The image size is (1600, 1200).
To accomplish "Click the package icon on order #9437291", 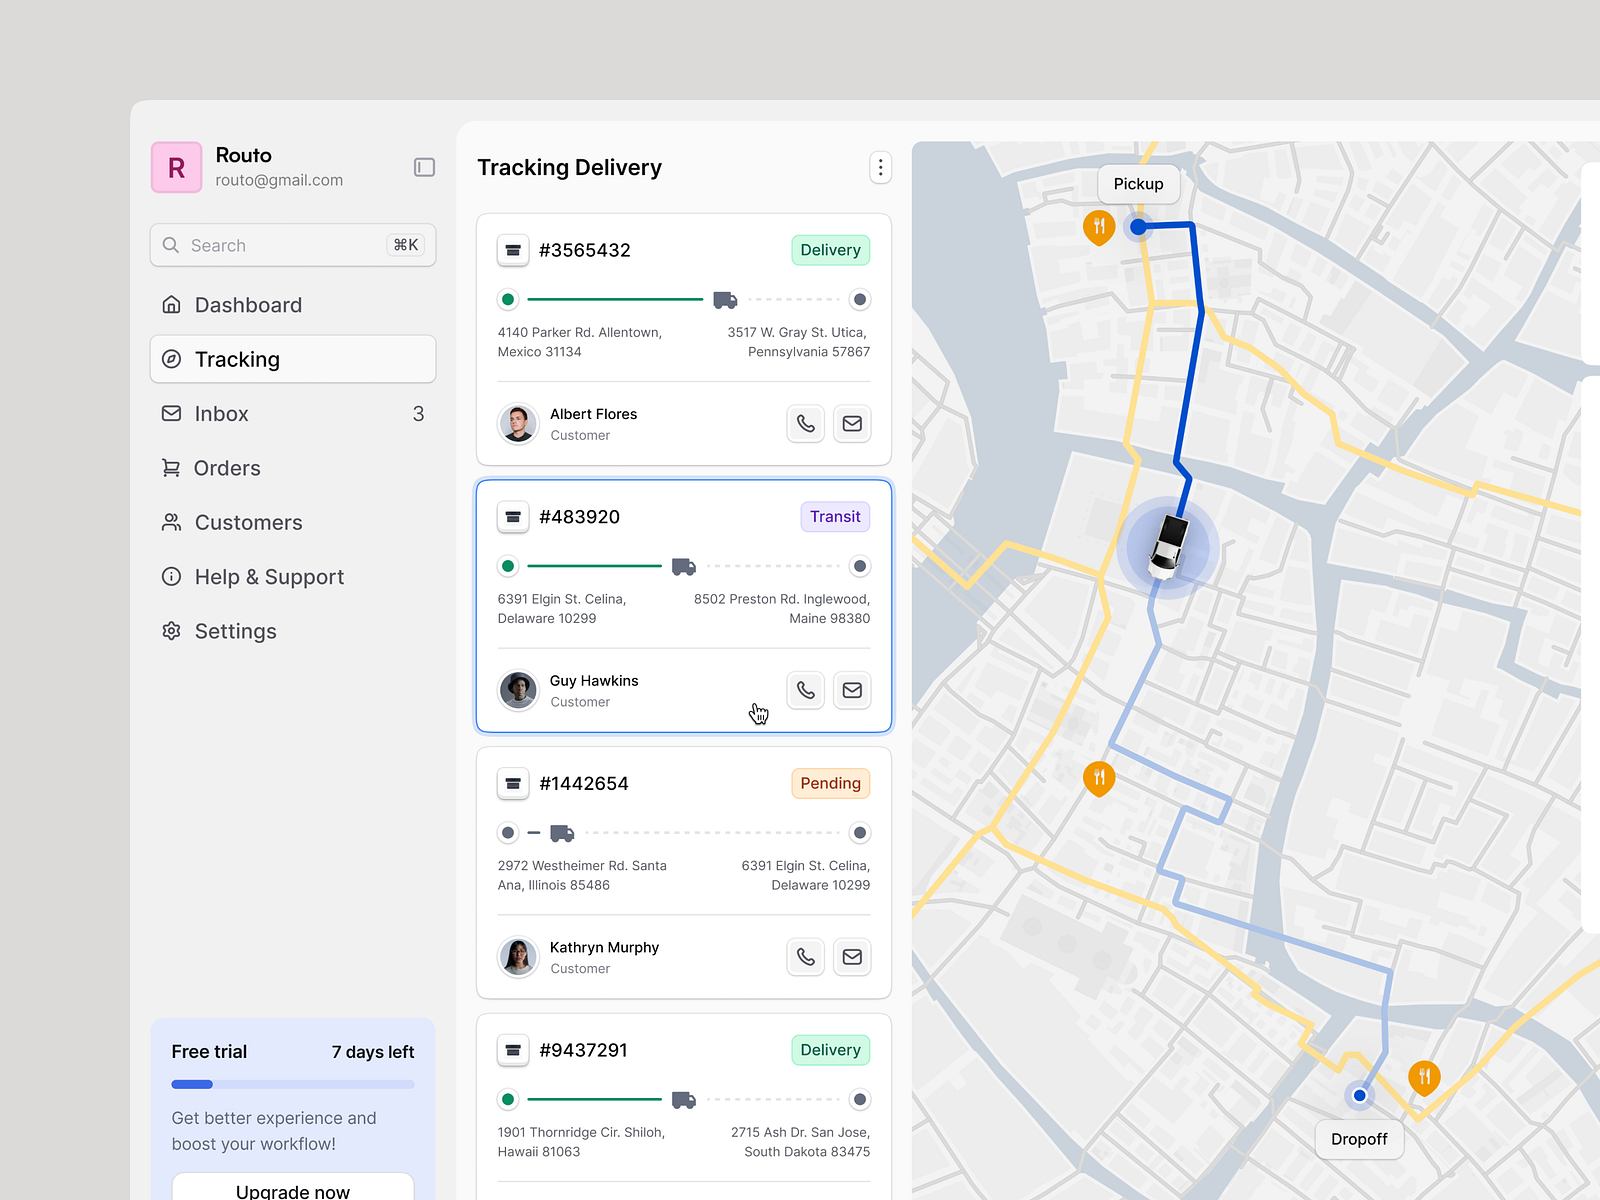I will [513, 1050].
